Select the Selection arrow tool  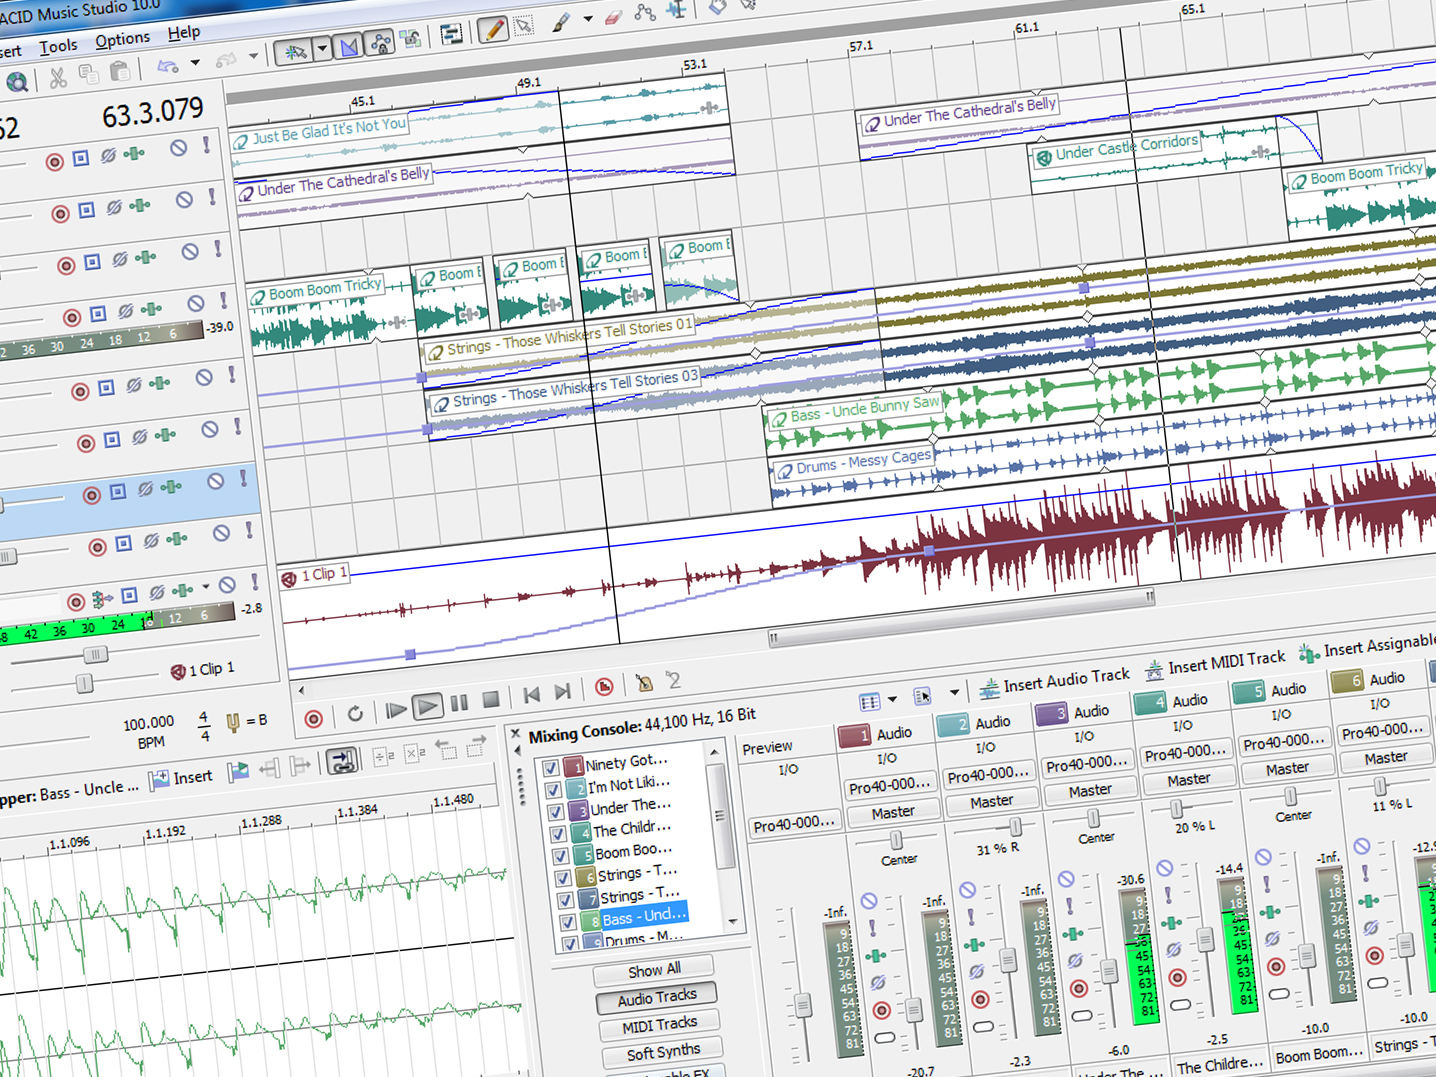coord(524,27)
